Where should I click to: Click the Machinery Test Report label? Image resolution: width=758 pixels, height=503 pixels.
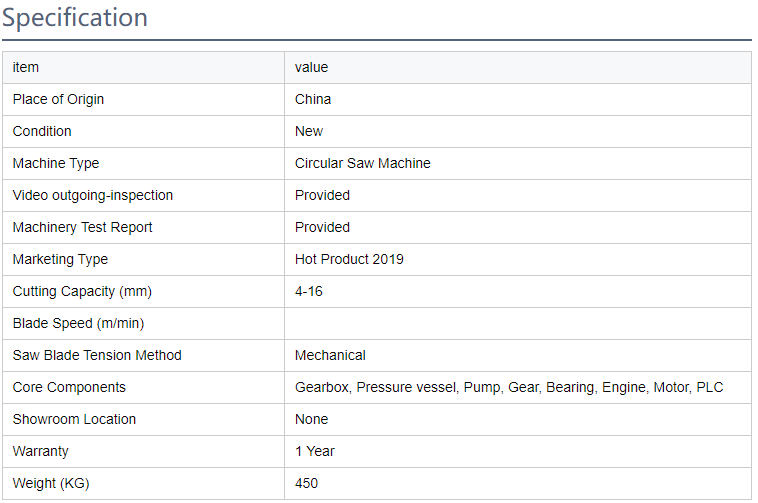tap(81, 227)
